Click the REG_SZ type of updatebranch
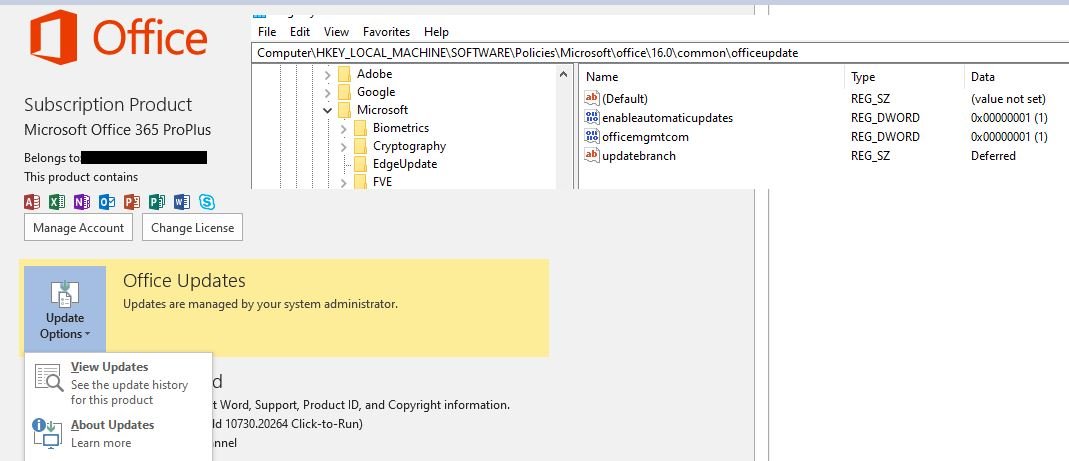This screenshot has width=1069, height=461. point(871,156)
